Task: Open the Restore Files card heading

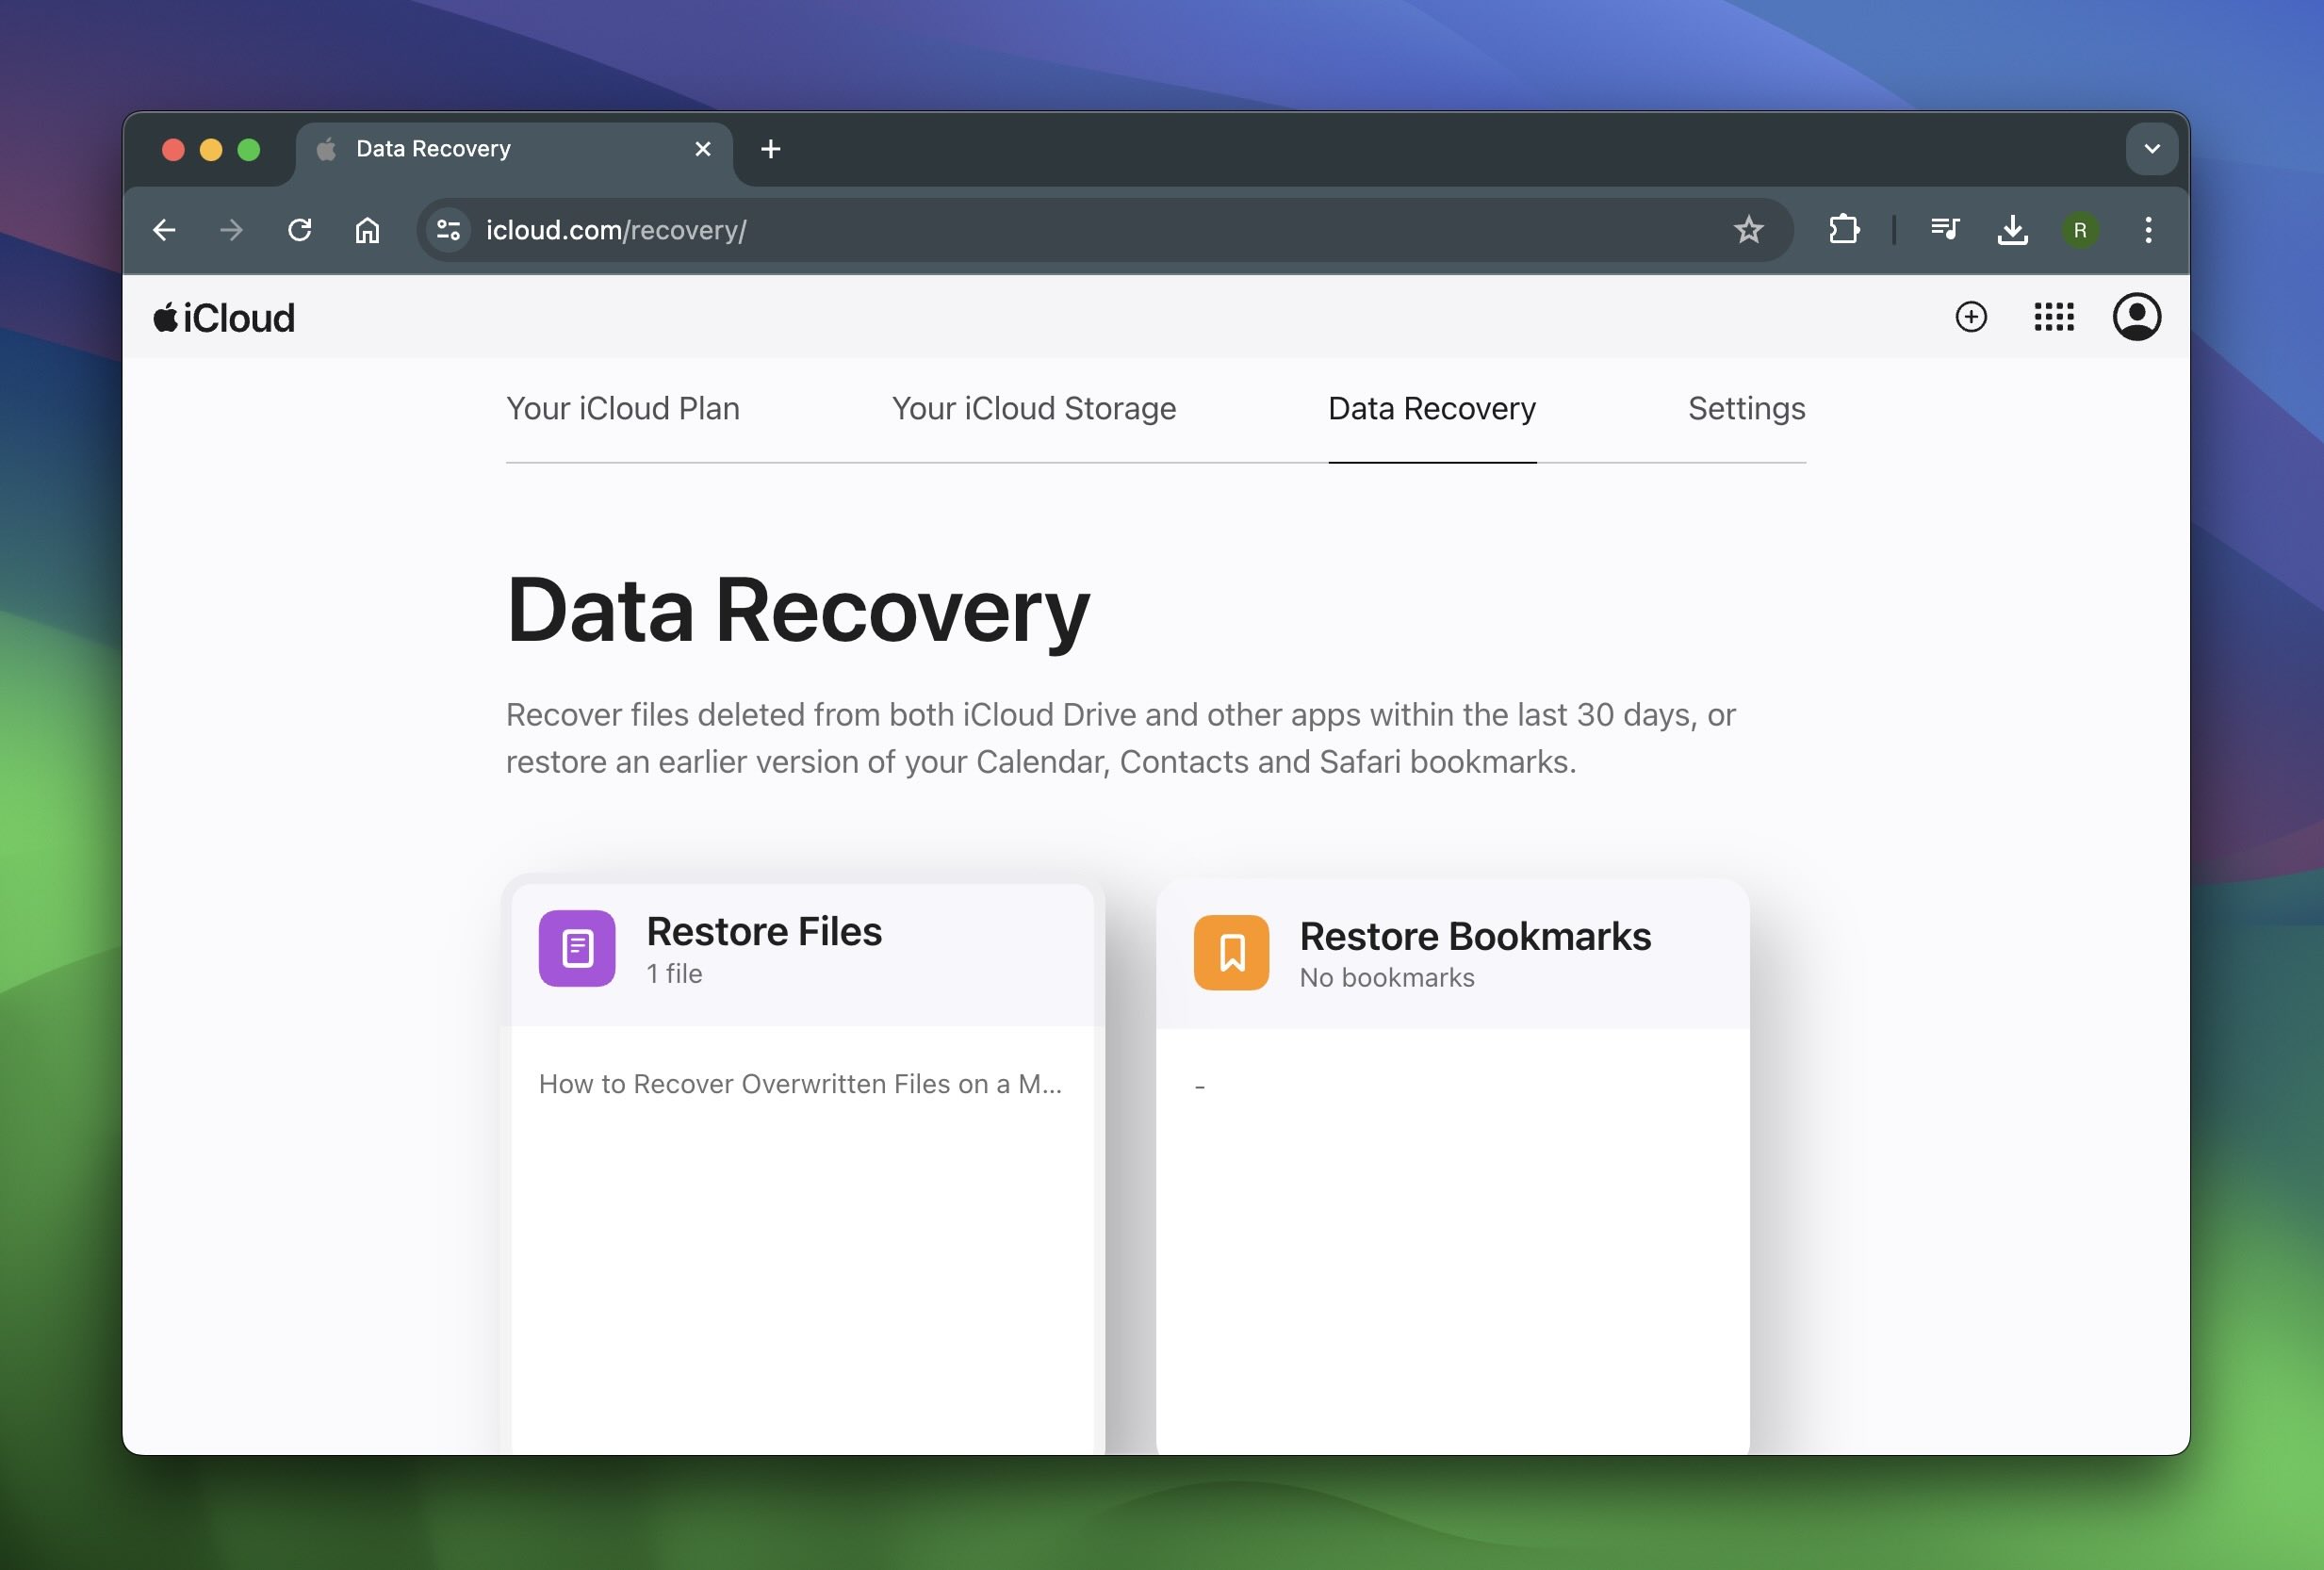Action: coord(764,932)
